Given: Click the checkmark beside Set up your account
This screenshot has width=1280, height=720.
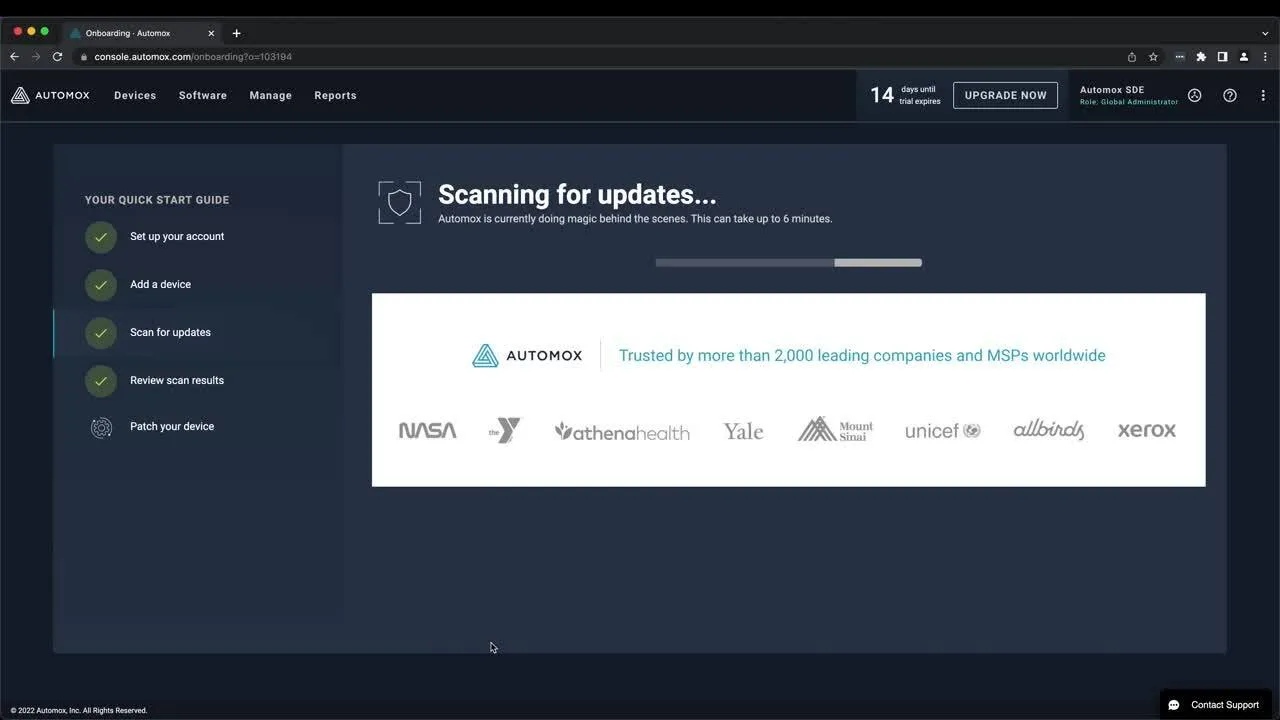Looking at the screenshot, I should point(100,237).
